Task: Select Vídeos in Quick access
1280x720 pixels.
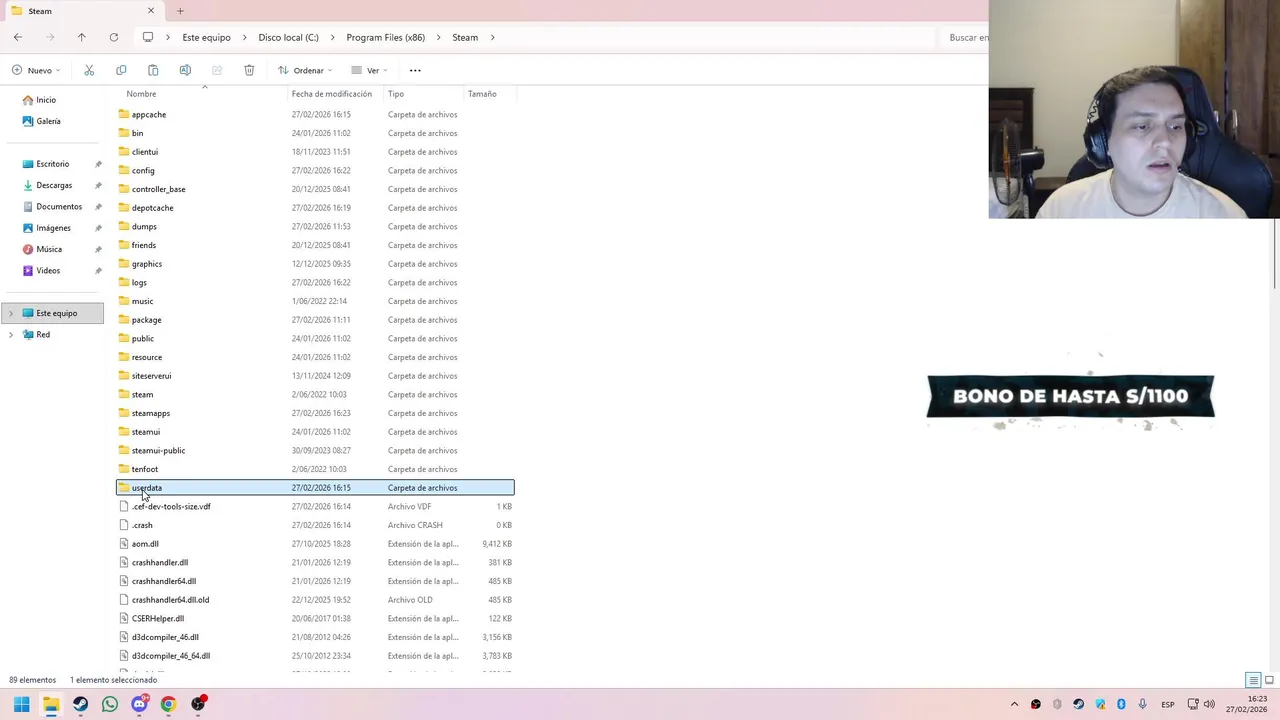Action: coord(48,270)
